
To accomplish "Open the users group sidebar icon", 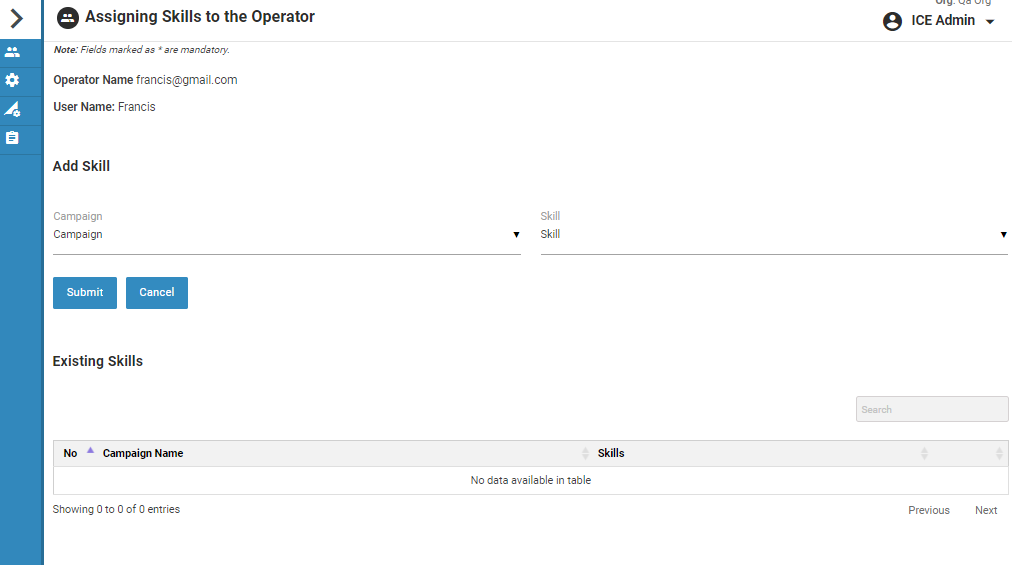I will 12,52.
